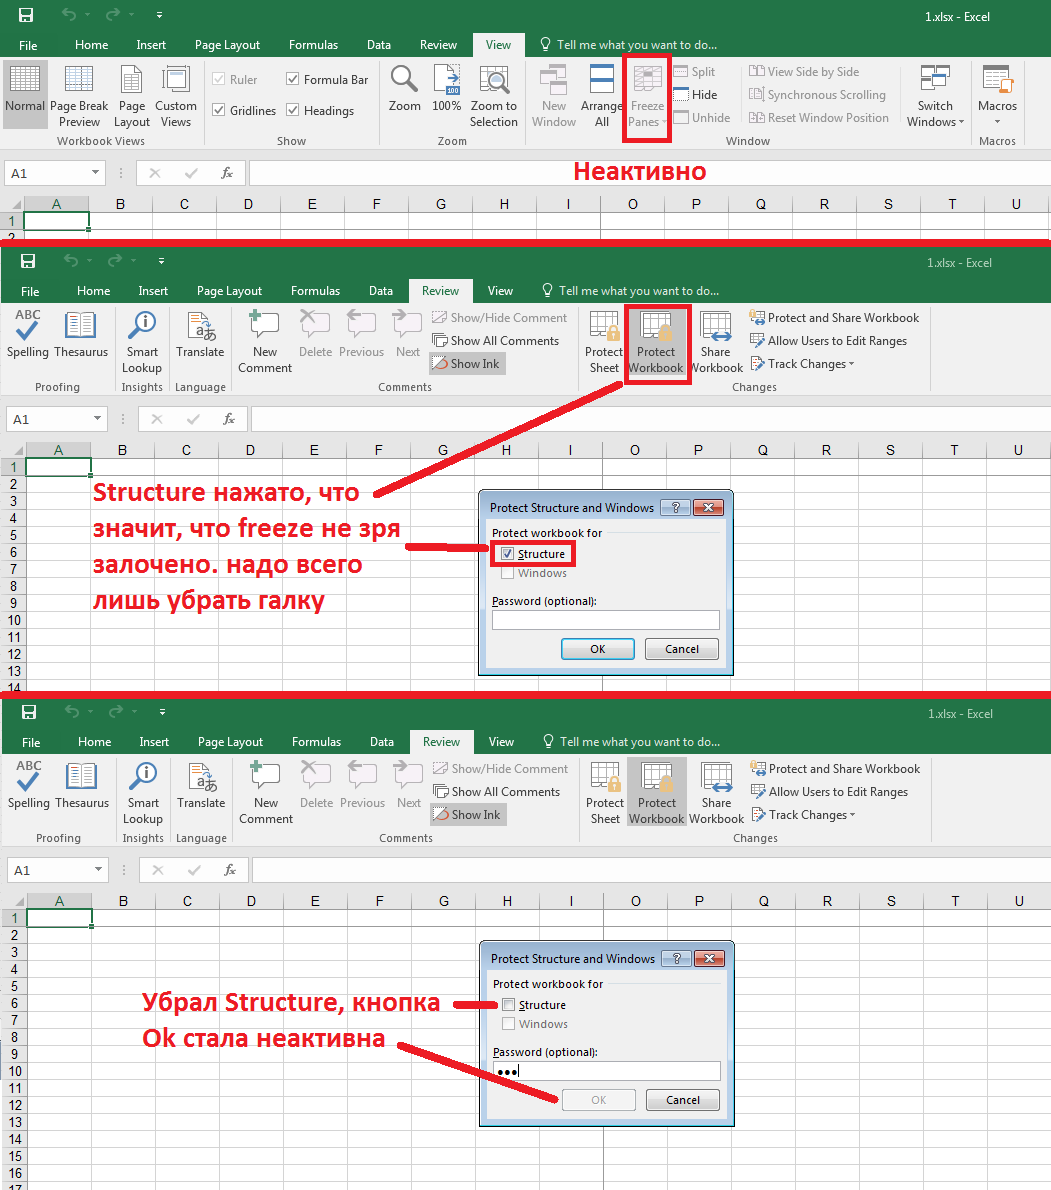Image resolution: width=1051 pixels, height=1190 pixels.
Task: Expand the Name Box dropdown in the bottom window
Action: pyautogui.click(x=98, y=869)
